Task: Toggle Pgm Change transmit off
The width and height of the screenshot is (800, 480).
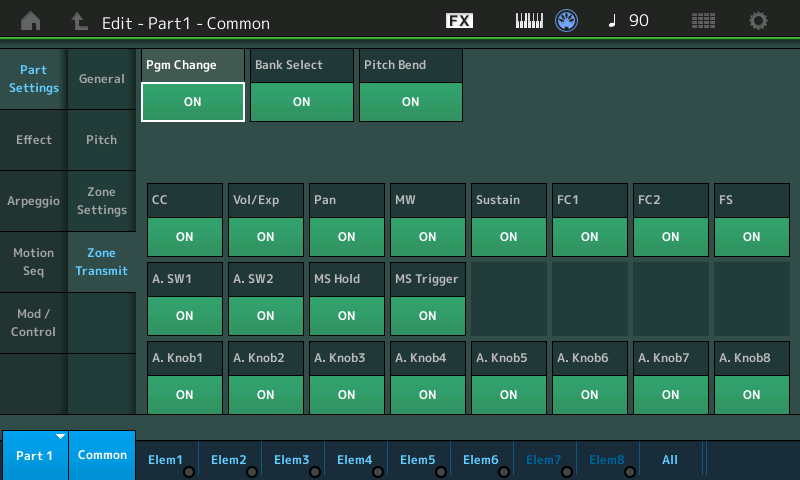Action: (x=193, y=102)
